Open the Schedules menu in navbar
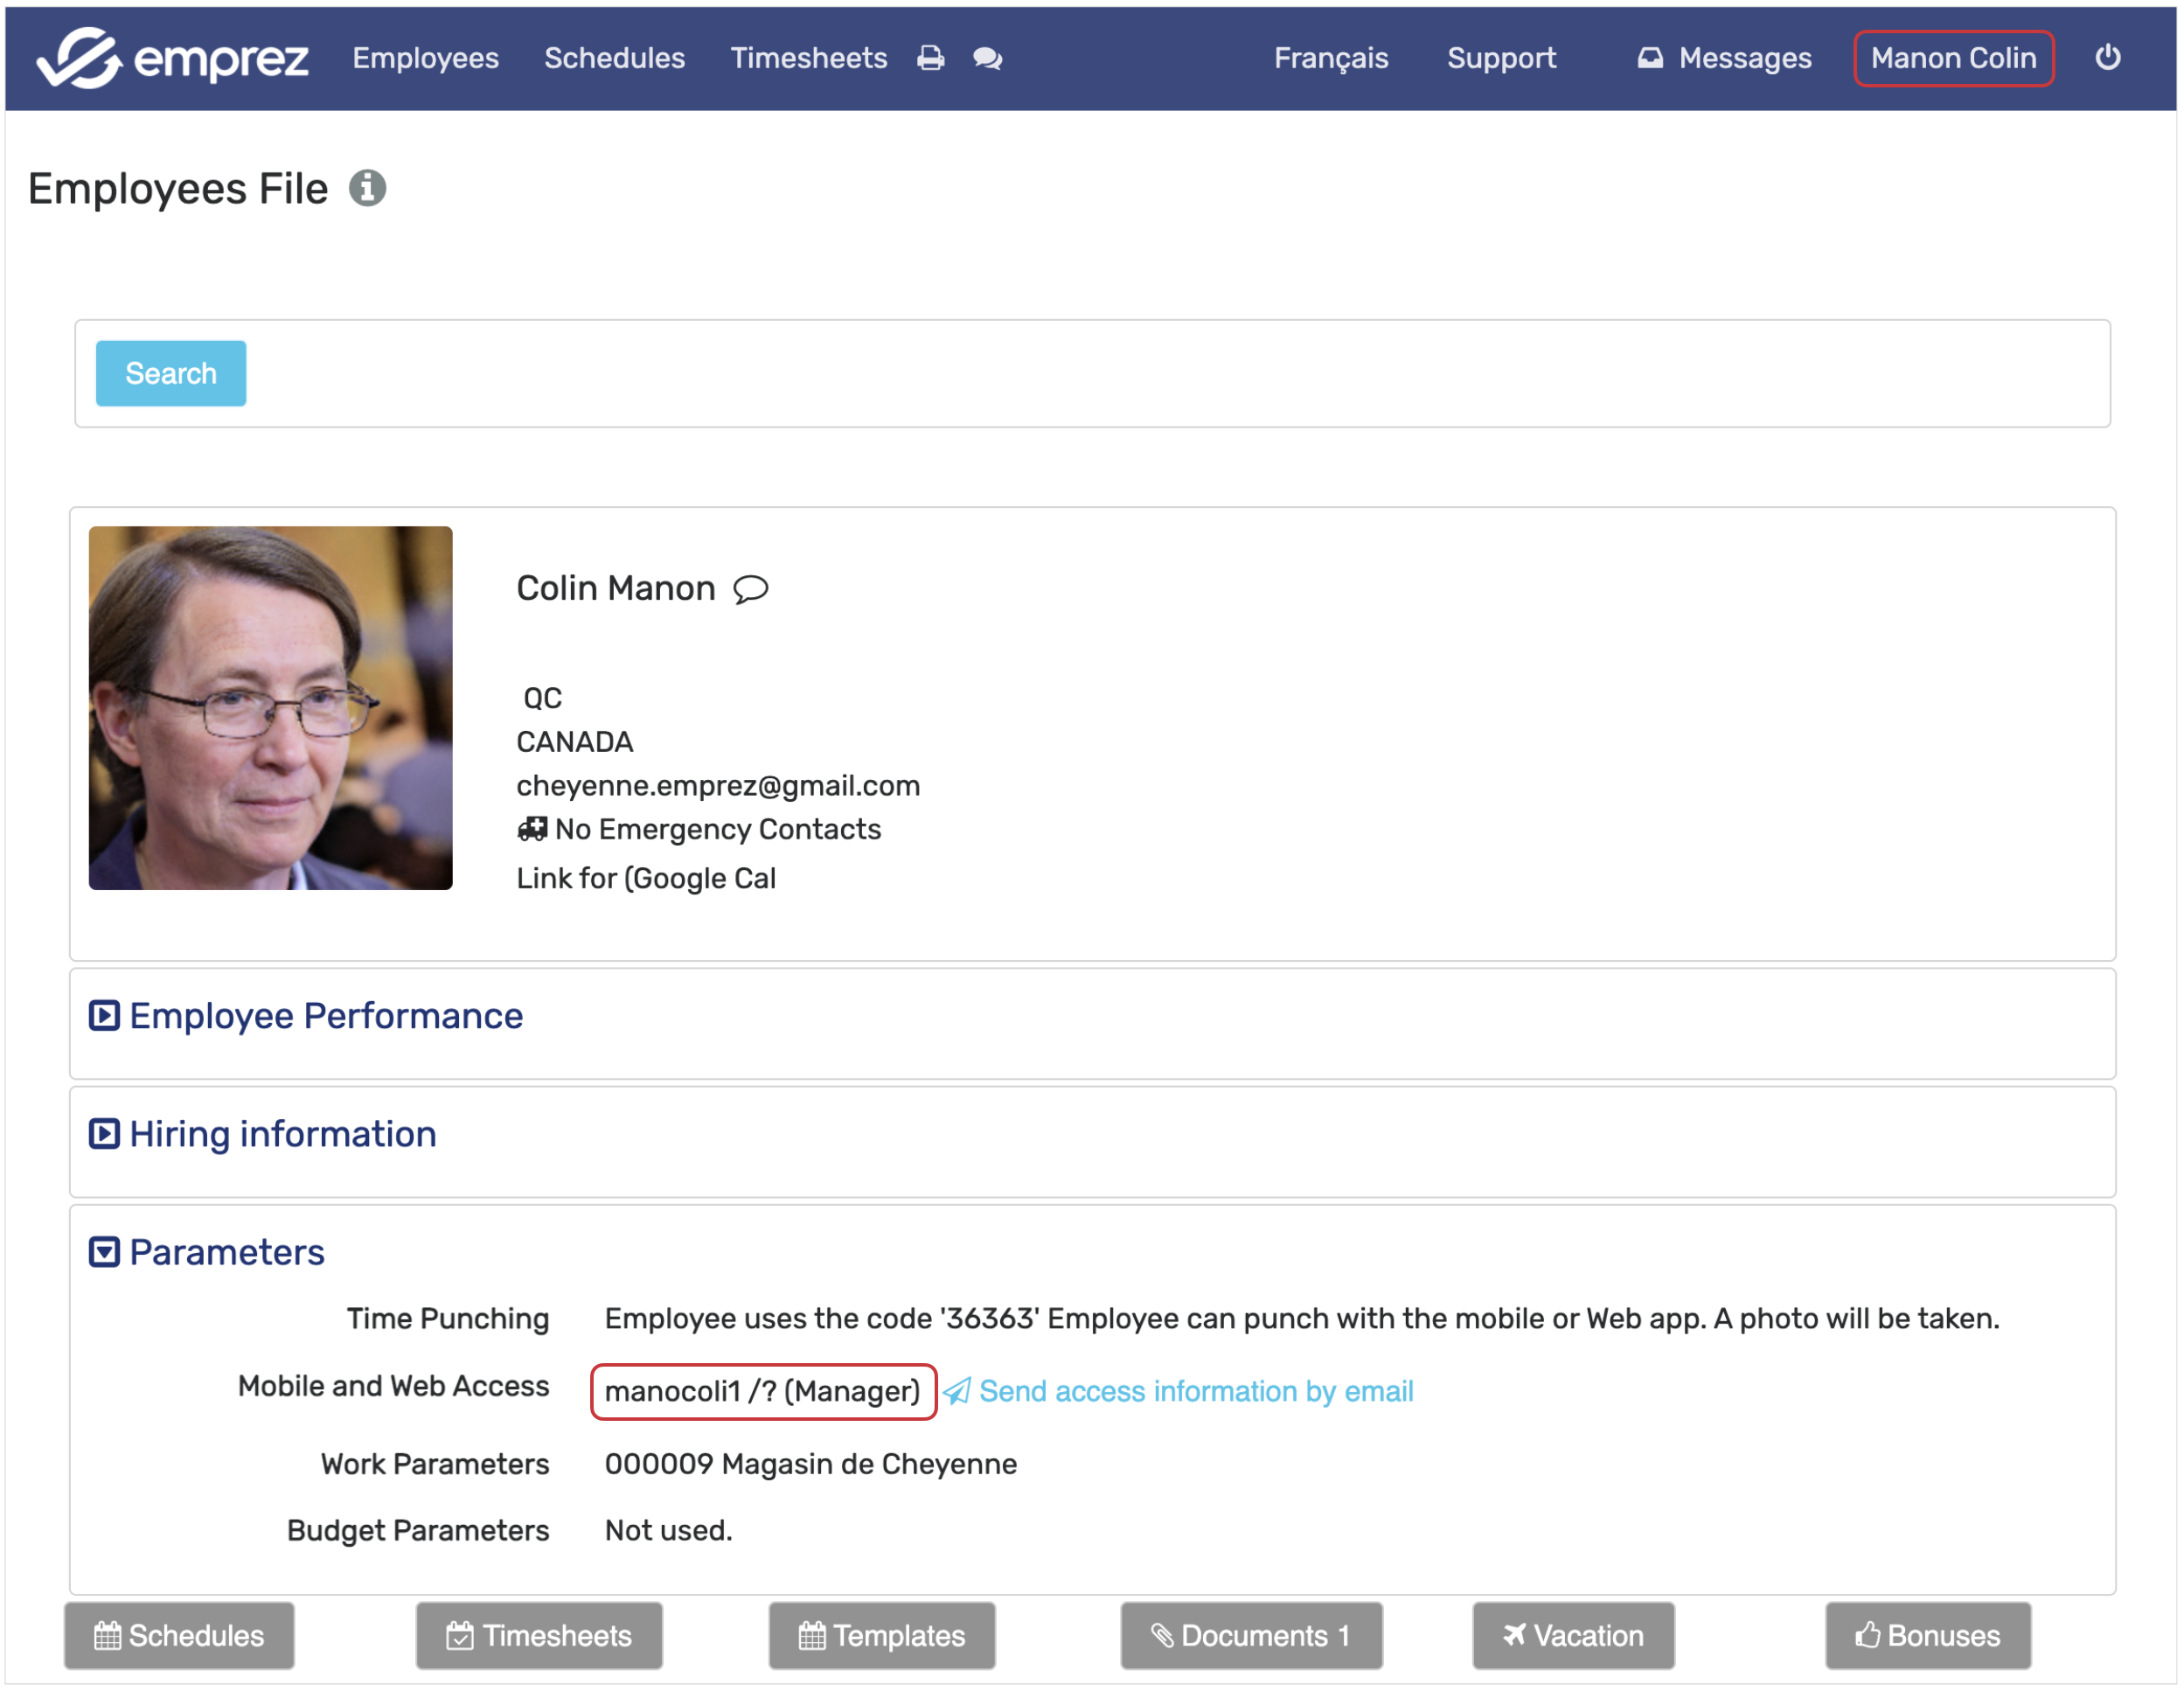The image size is (2184, 1698). (x=614, y=58)
